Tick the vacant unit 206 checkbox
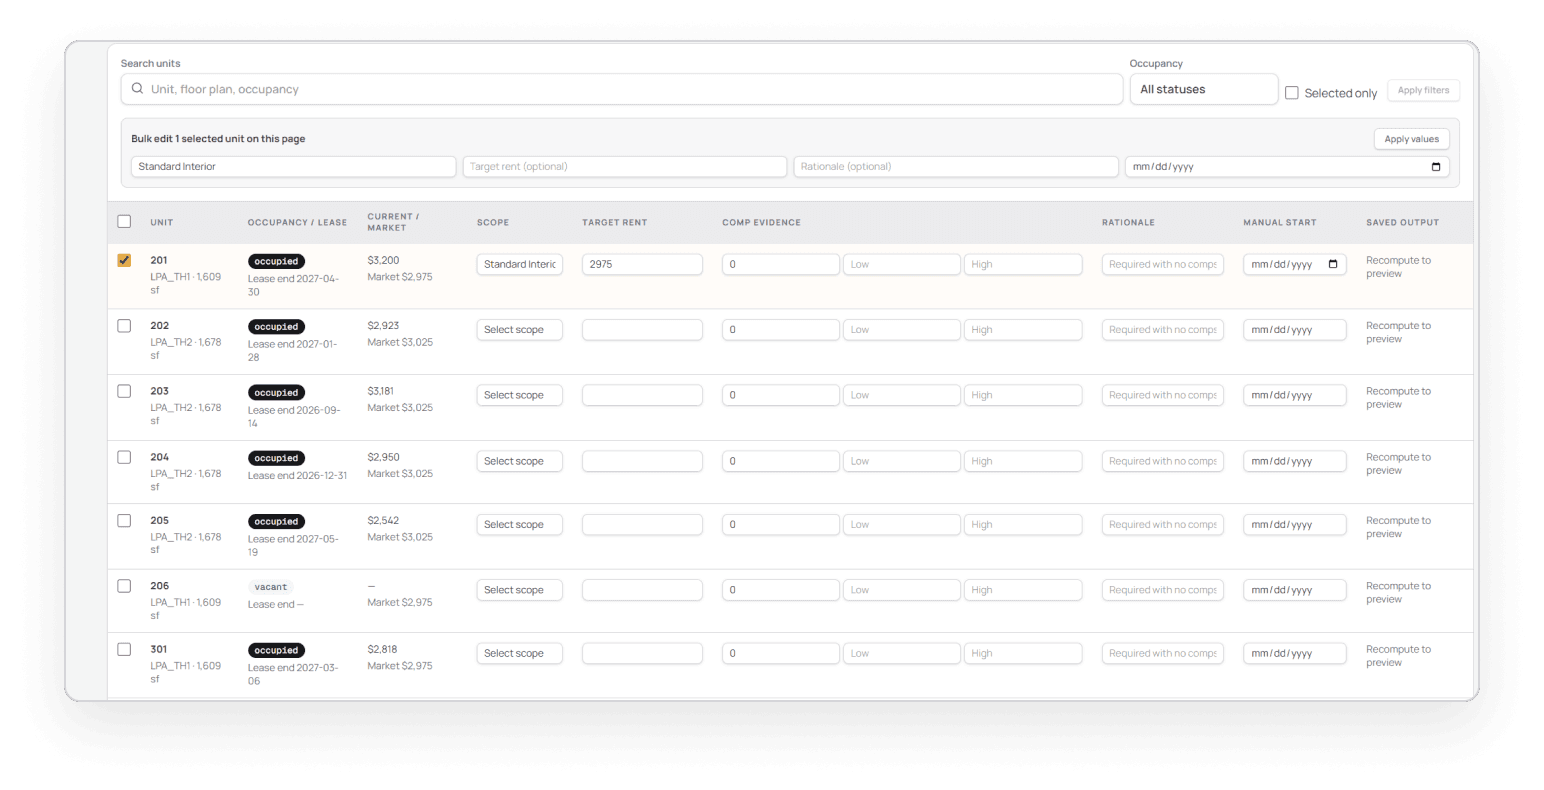 (124, 586)
